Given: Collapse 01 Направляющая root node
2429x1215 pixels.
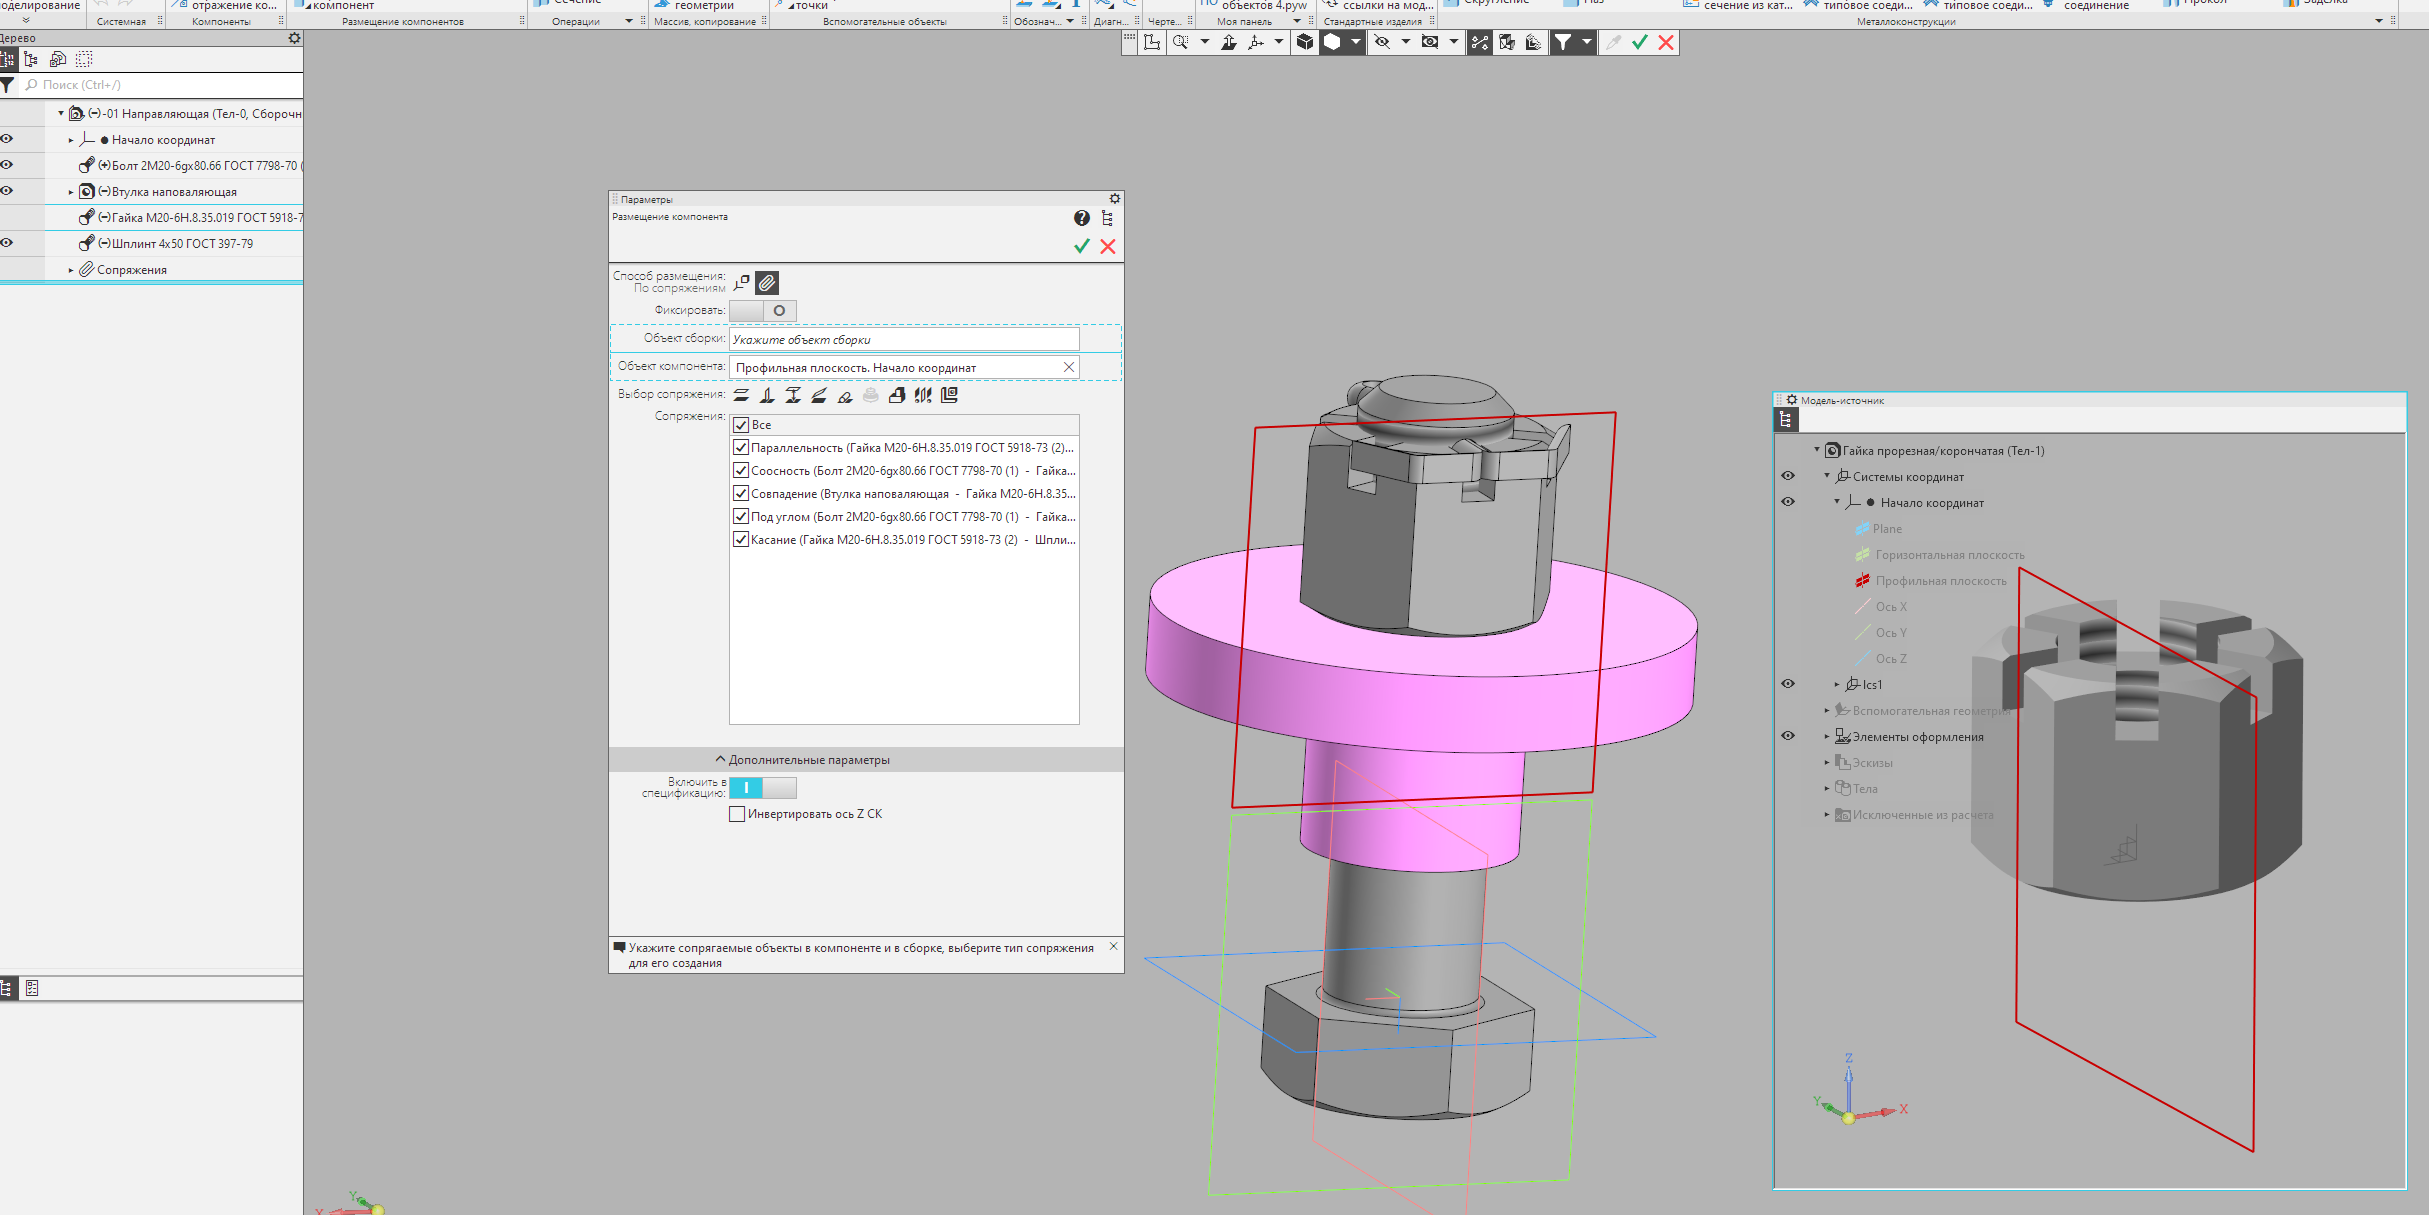Looking at the screenshot, I should (x=61, y=113).
